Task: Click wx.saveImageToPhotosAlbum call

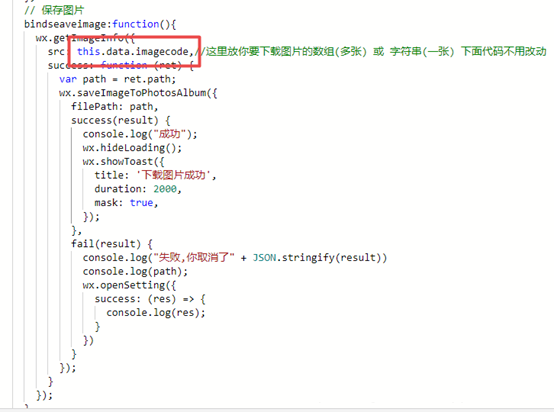Action: click(x=138, y=93)
